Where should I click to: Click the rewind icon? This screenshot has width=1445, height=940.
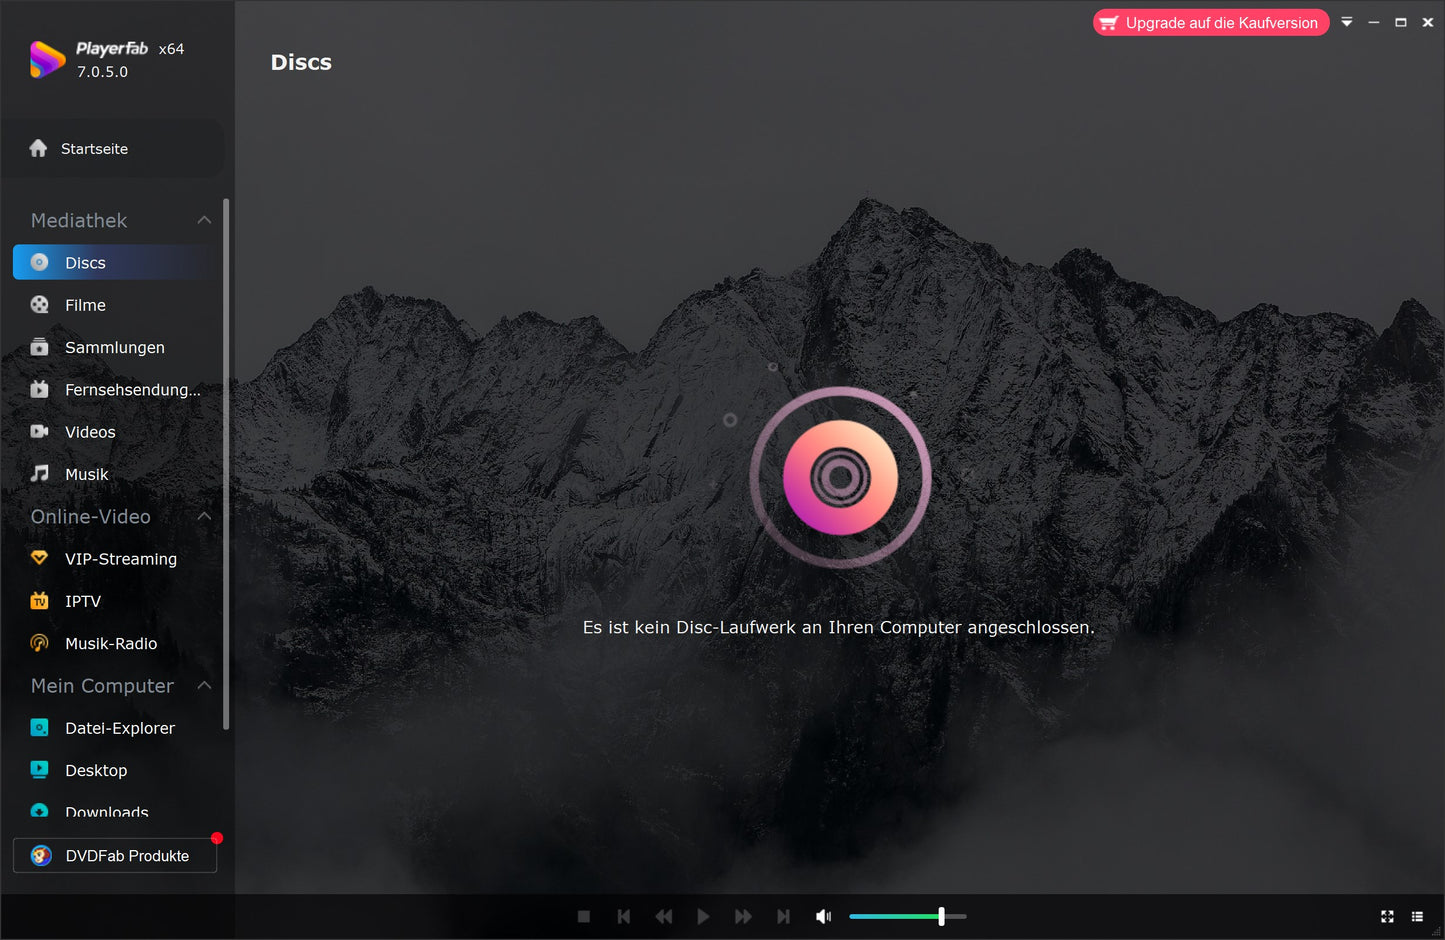pos(663,916)
